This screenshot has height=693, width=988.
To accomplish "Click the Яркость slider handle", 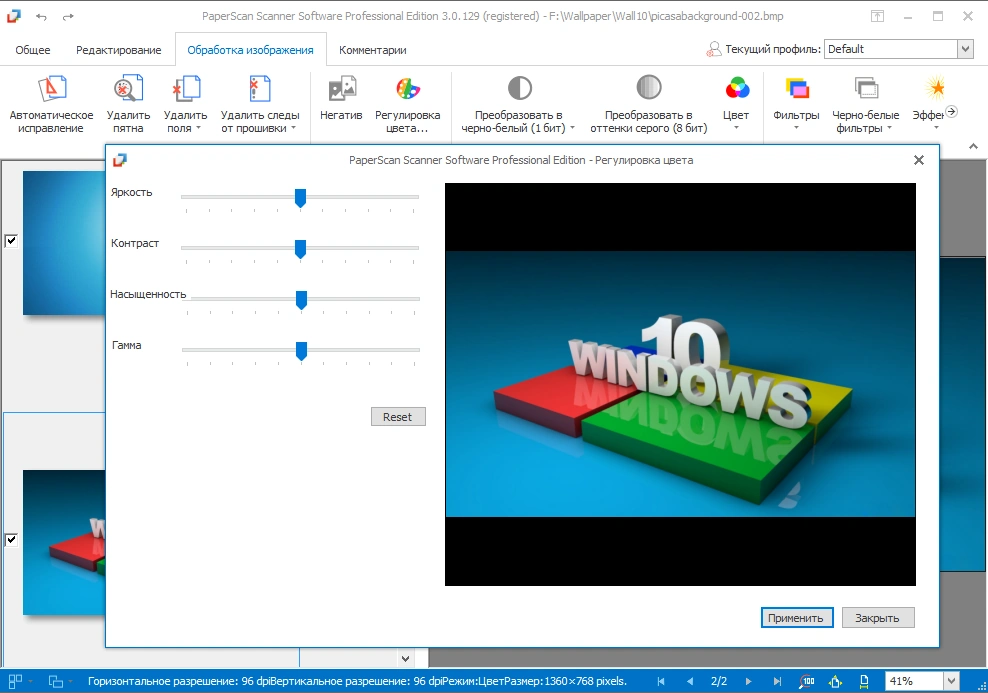I will (x=301, y=198).
